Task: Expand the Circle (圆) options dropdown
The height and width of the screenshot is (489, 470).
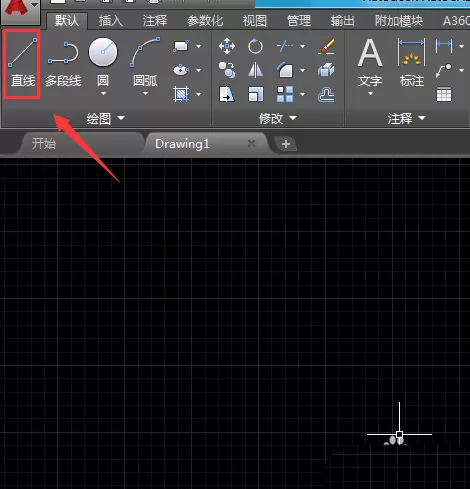Action: (x=103, y=94)
